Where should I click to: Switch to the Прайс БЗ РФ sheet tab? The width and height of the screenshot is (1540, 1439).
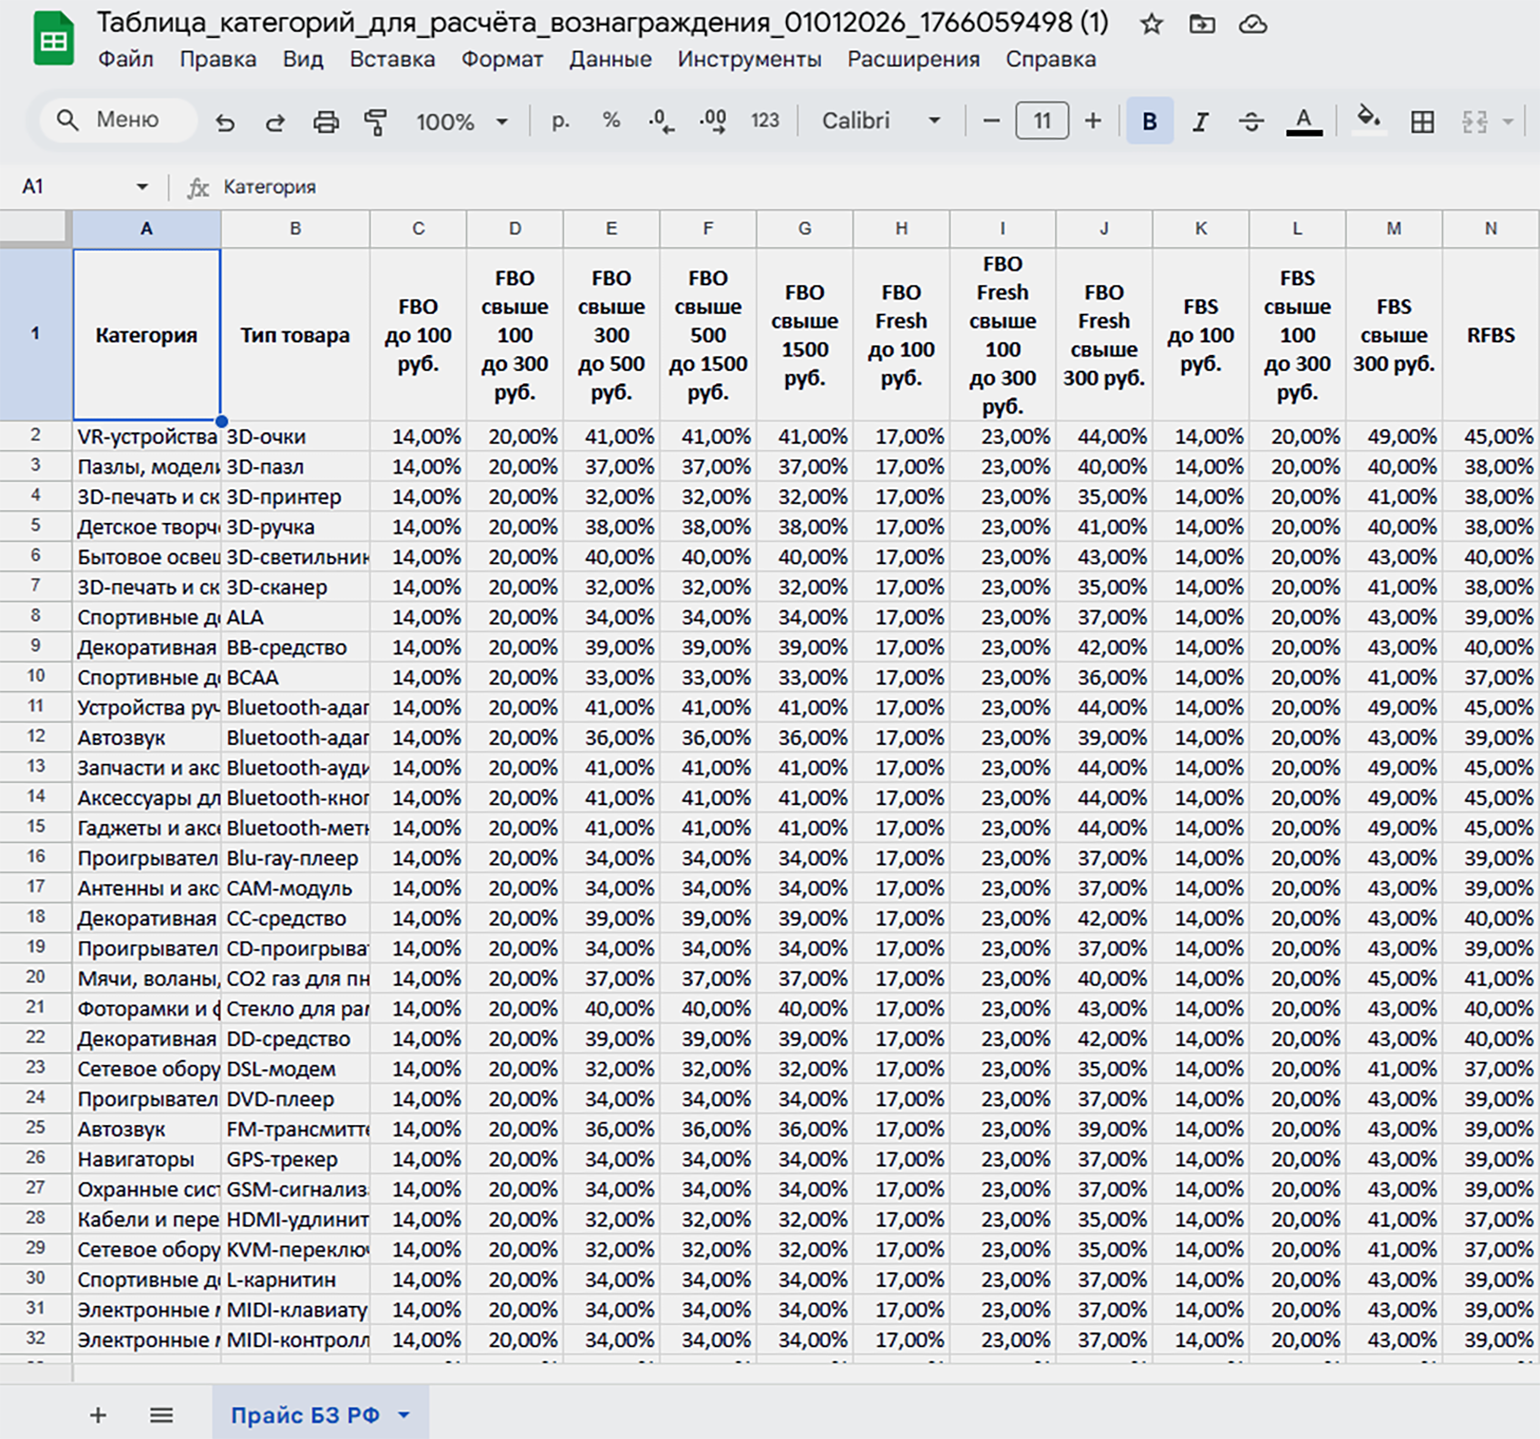305,1415
